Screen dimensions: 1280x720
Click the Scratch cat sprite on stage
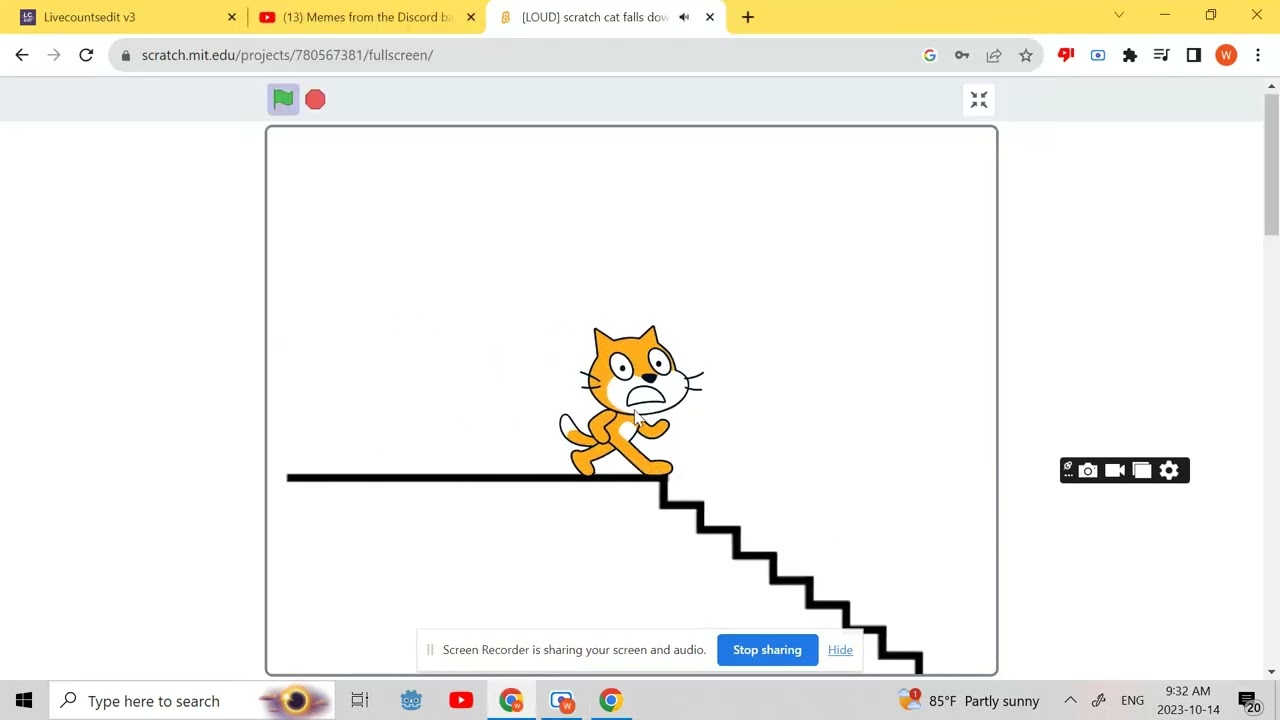[x=630, y=402]
